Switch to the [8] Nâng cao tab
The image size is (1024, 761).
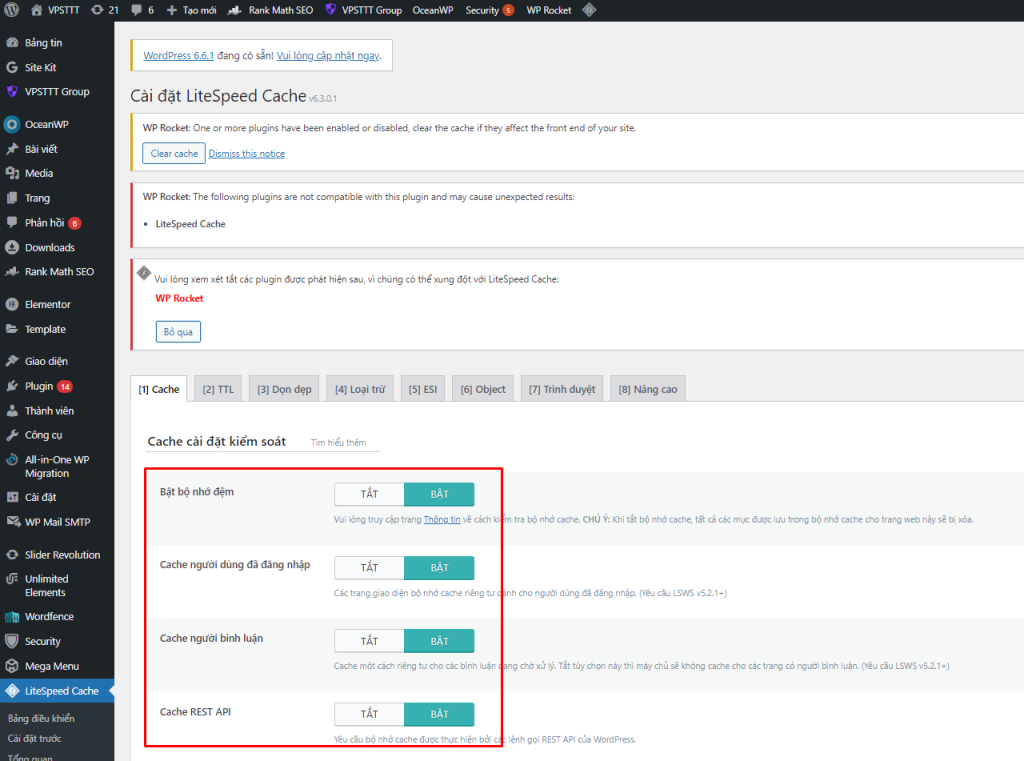click(x=648, y=389)
